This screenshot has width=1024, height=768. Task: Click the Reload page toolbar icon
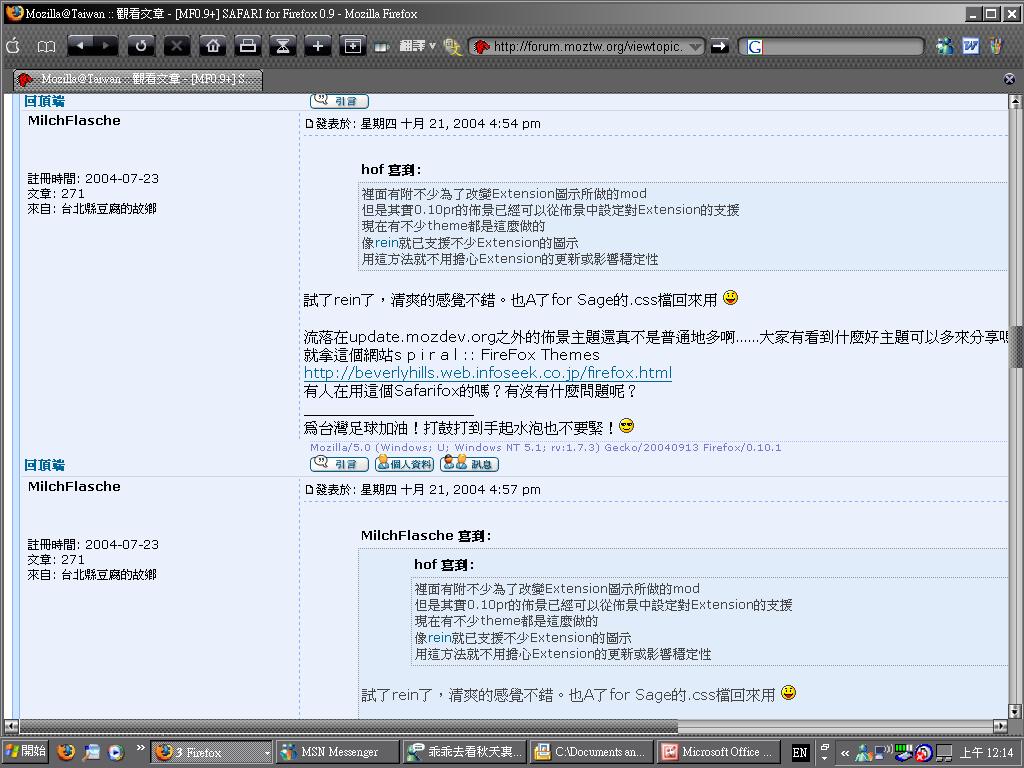pos(141,46)
